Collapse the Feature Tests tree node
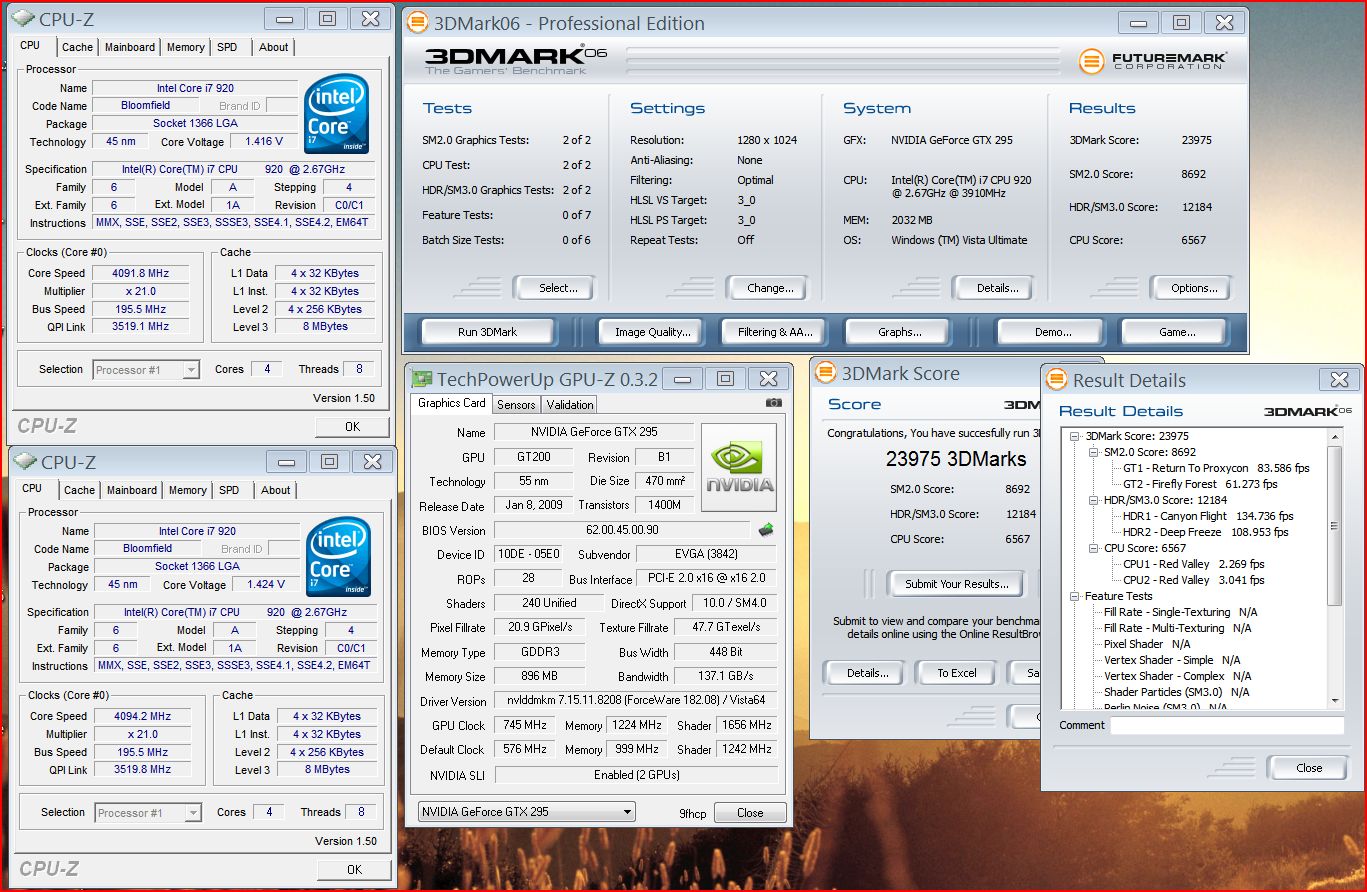1367x892 pixels. point(1075,596)
